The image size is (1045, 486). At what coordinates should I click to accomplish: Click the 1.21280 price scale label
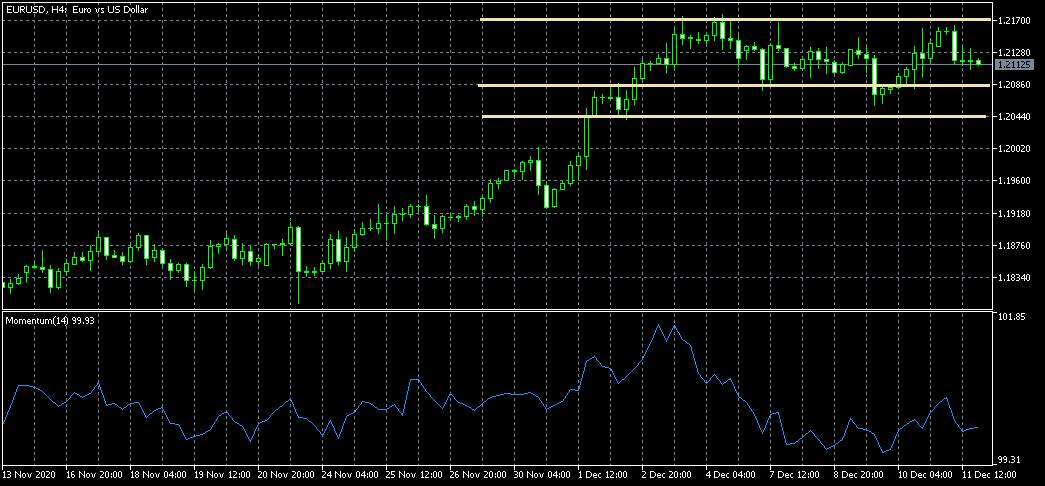click(1012, 53)
